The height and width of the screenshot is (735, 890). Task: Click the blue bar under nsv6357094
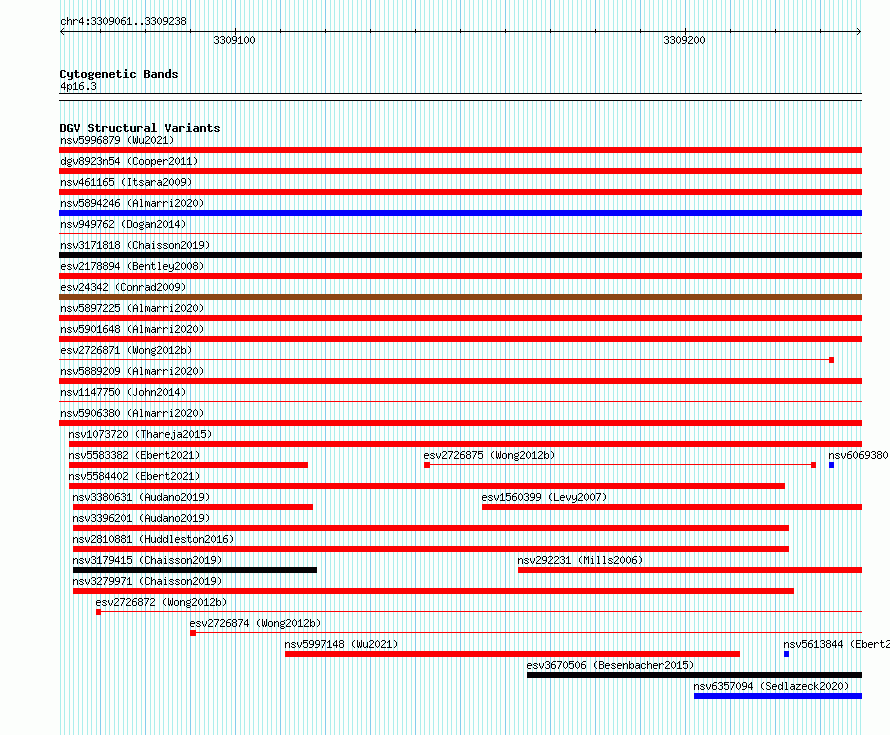778,696
